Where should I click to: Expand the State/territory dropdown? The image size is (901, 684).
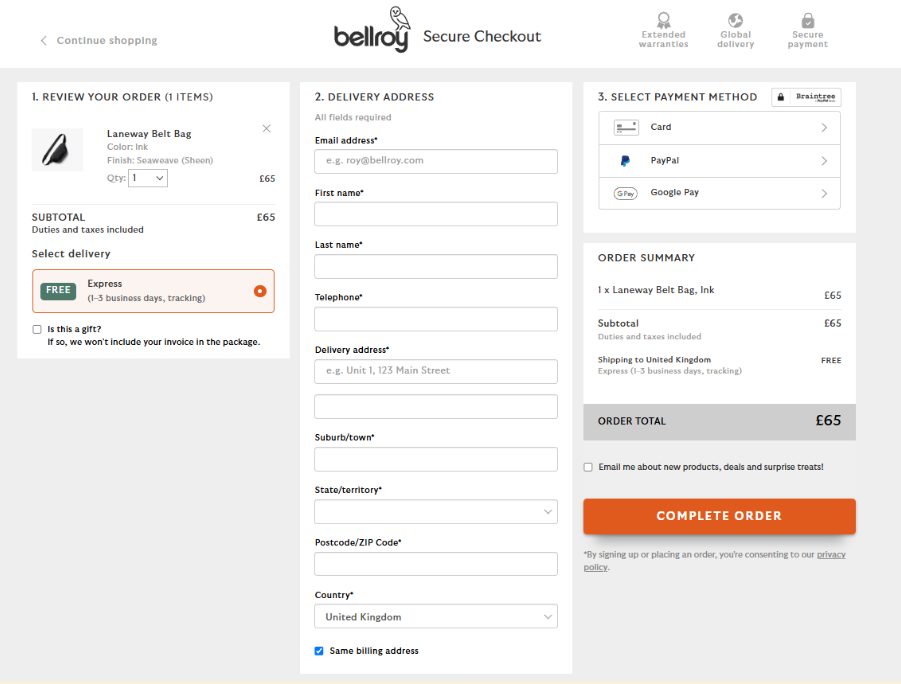tap(436, 512)
